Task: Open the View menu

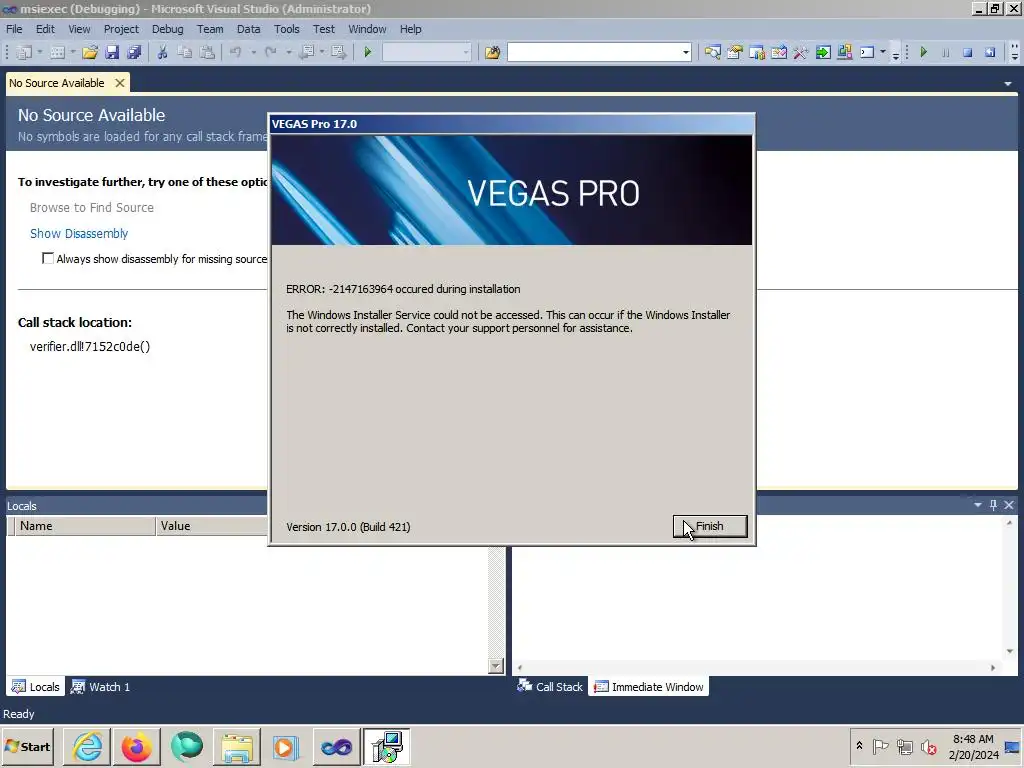Action: [79, 29]
